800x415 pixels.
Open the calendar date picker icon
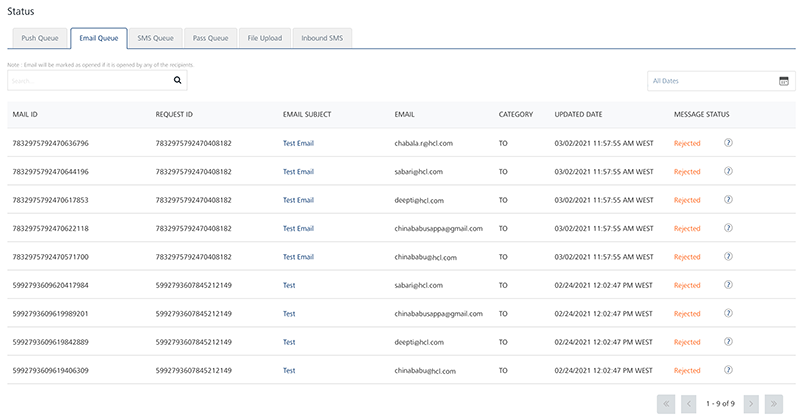click(784, 81)
